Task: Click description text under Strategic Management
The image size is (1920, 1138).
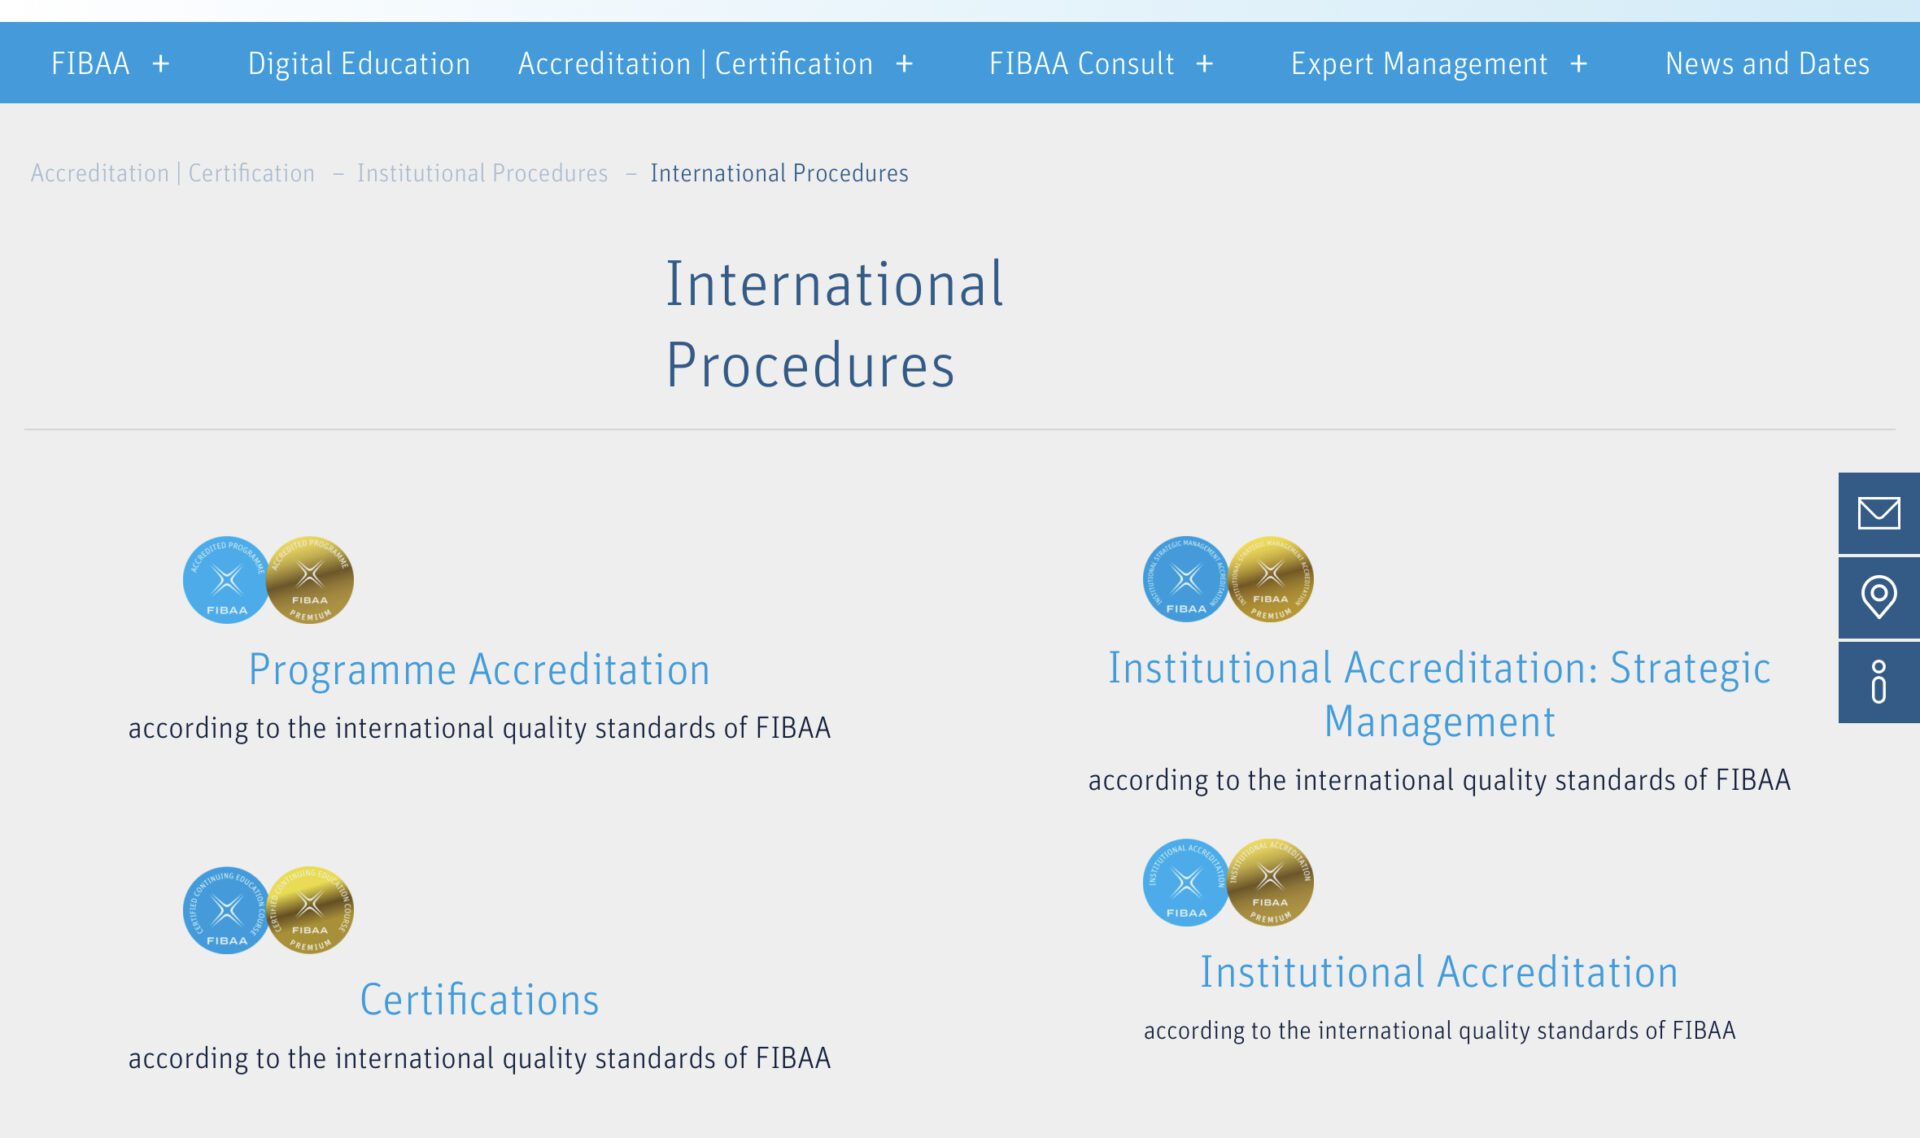Action: pyautogui.click(x=1439, y=780)
